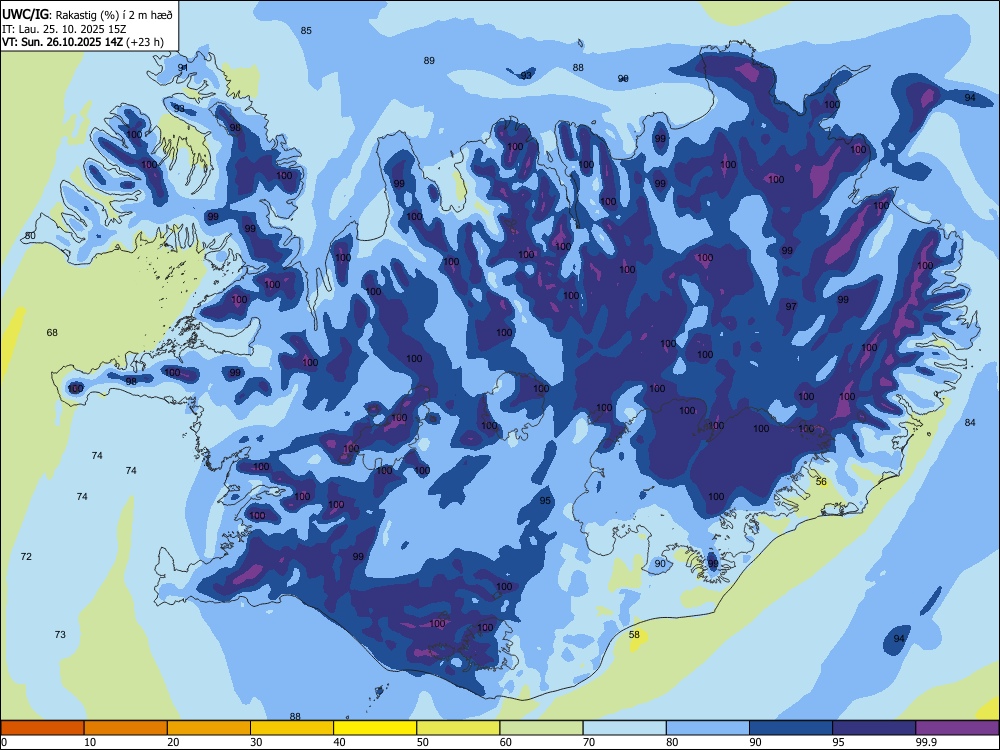Click the init time 'IT: Lau. 25. 10. 2025 15Z'
The height and width of the screenshot is (750, 1000).
pyautogui.click(x=64, y=29)
